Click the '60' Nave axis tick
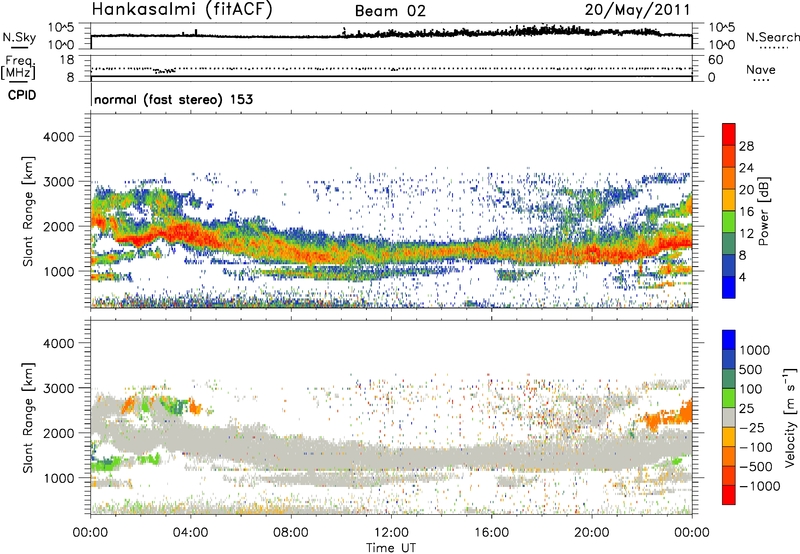The width and height of the screenshot is (800, 554). [x=716, y=60]
